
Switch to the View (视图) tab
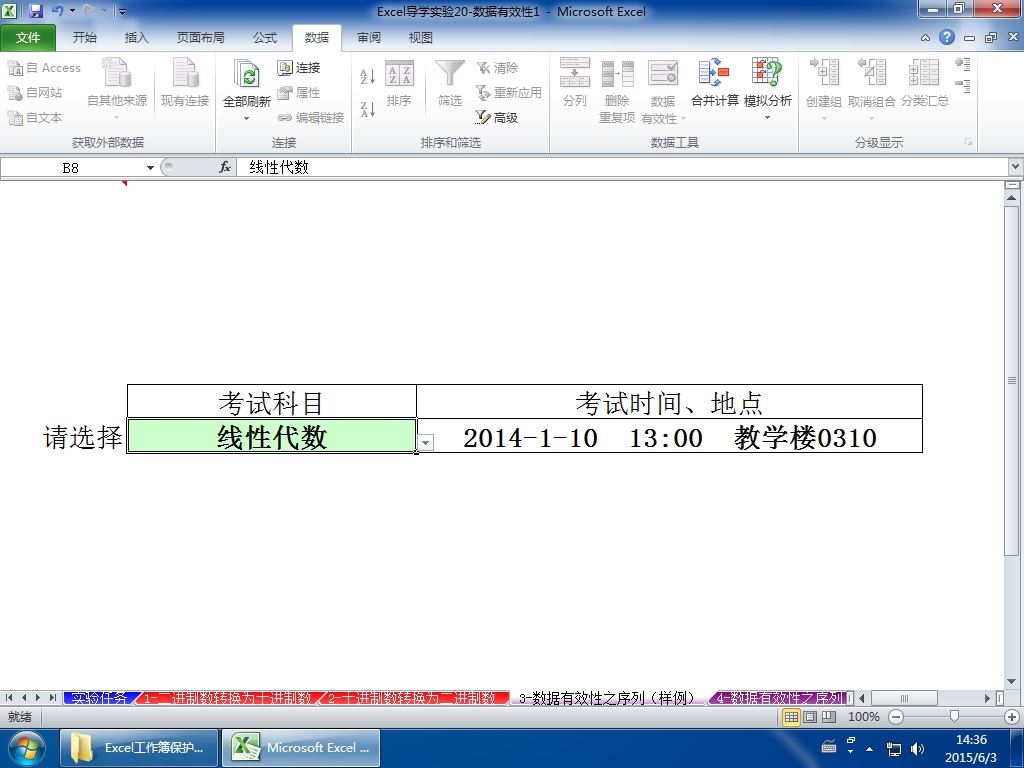421,37
